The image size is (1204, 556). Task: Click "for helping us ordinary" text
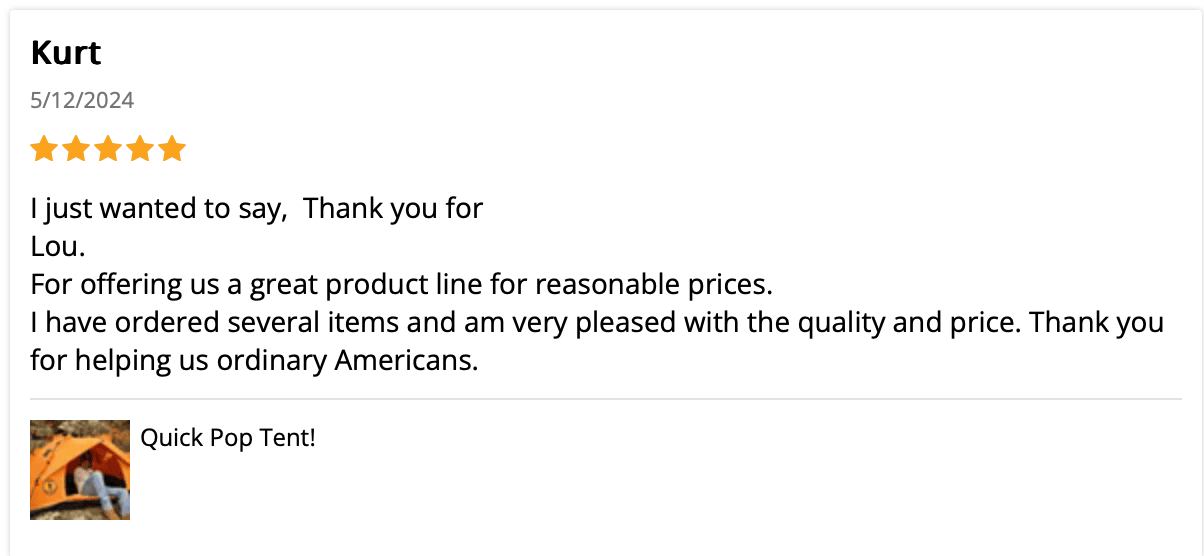tap(178, 360)
